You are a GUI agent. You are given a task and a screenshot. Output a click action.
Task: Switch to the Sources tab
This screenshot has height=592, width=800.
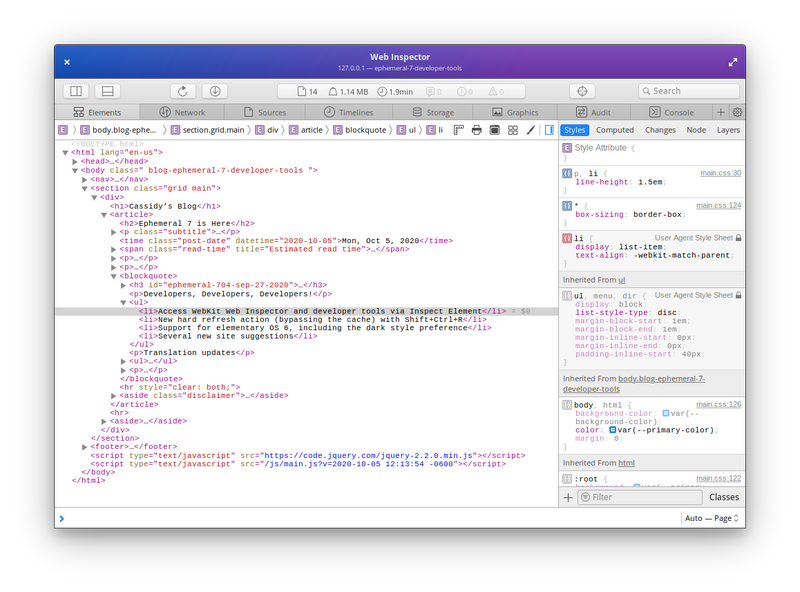coord(265,112)
